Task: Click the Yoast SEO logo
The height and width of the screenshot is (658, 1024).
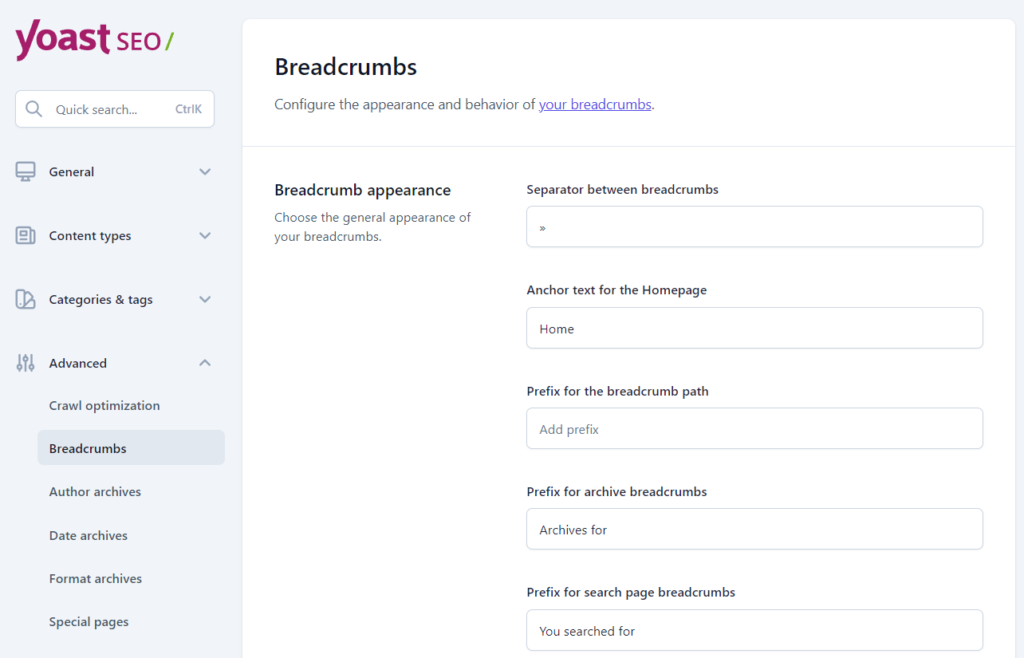Action: coord(95,40)
